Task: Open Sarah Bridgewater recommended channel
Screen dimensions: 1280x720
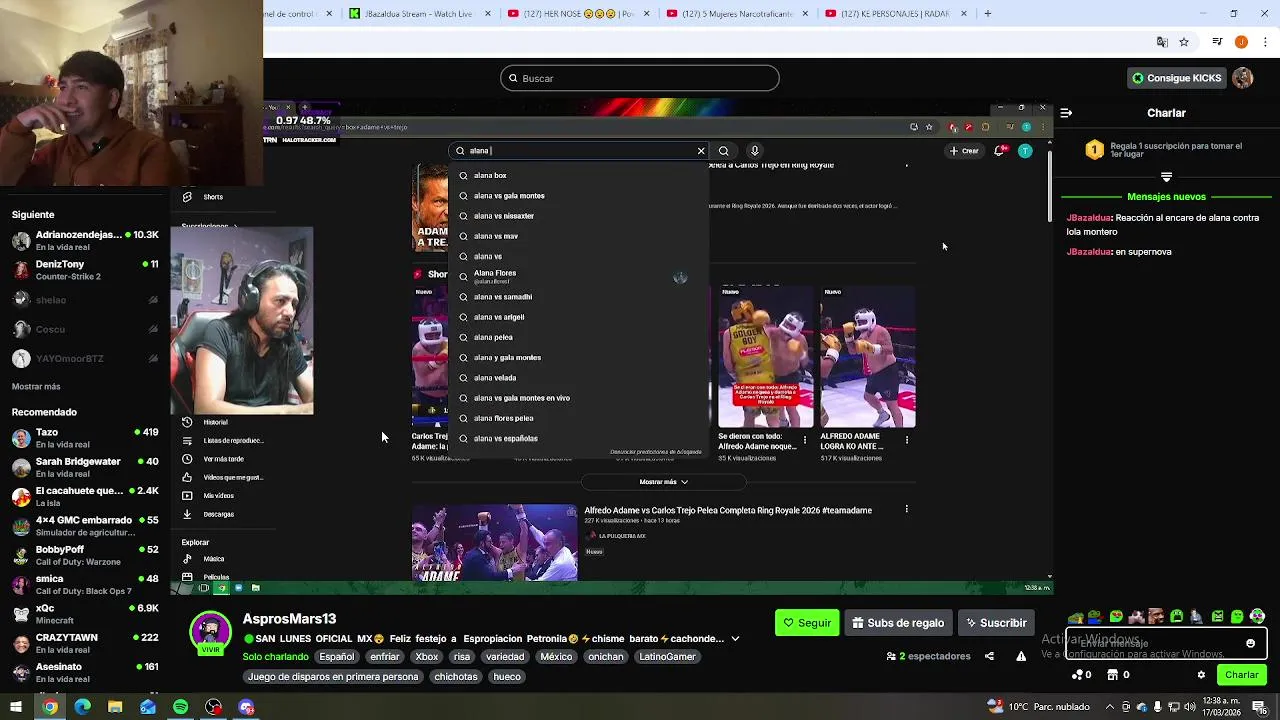Action: tap(85, 467)
